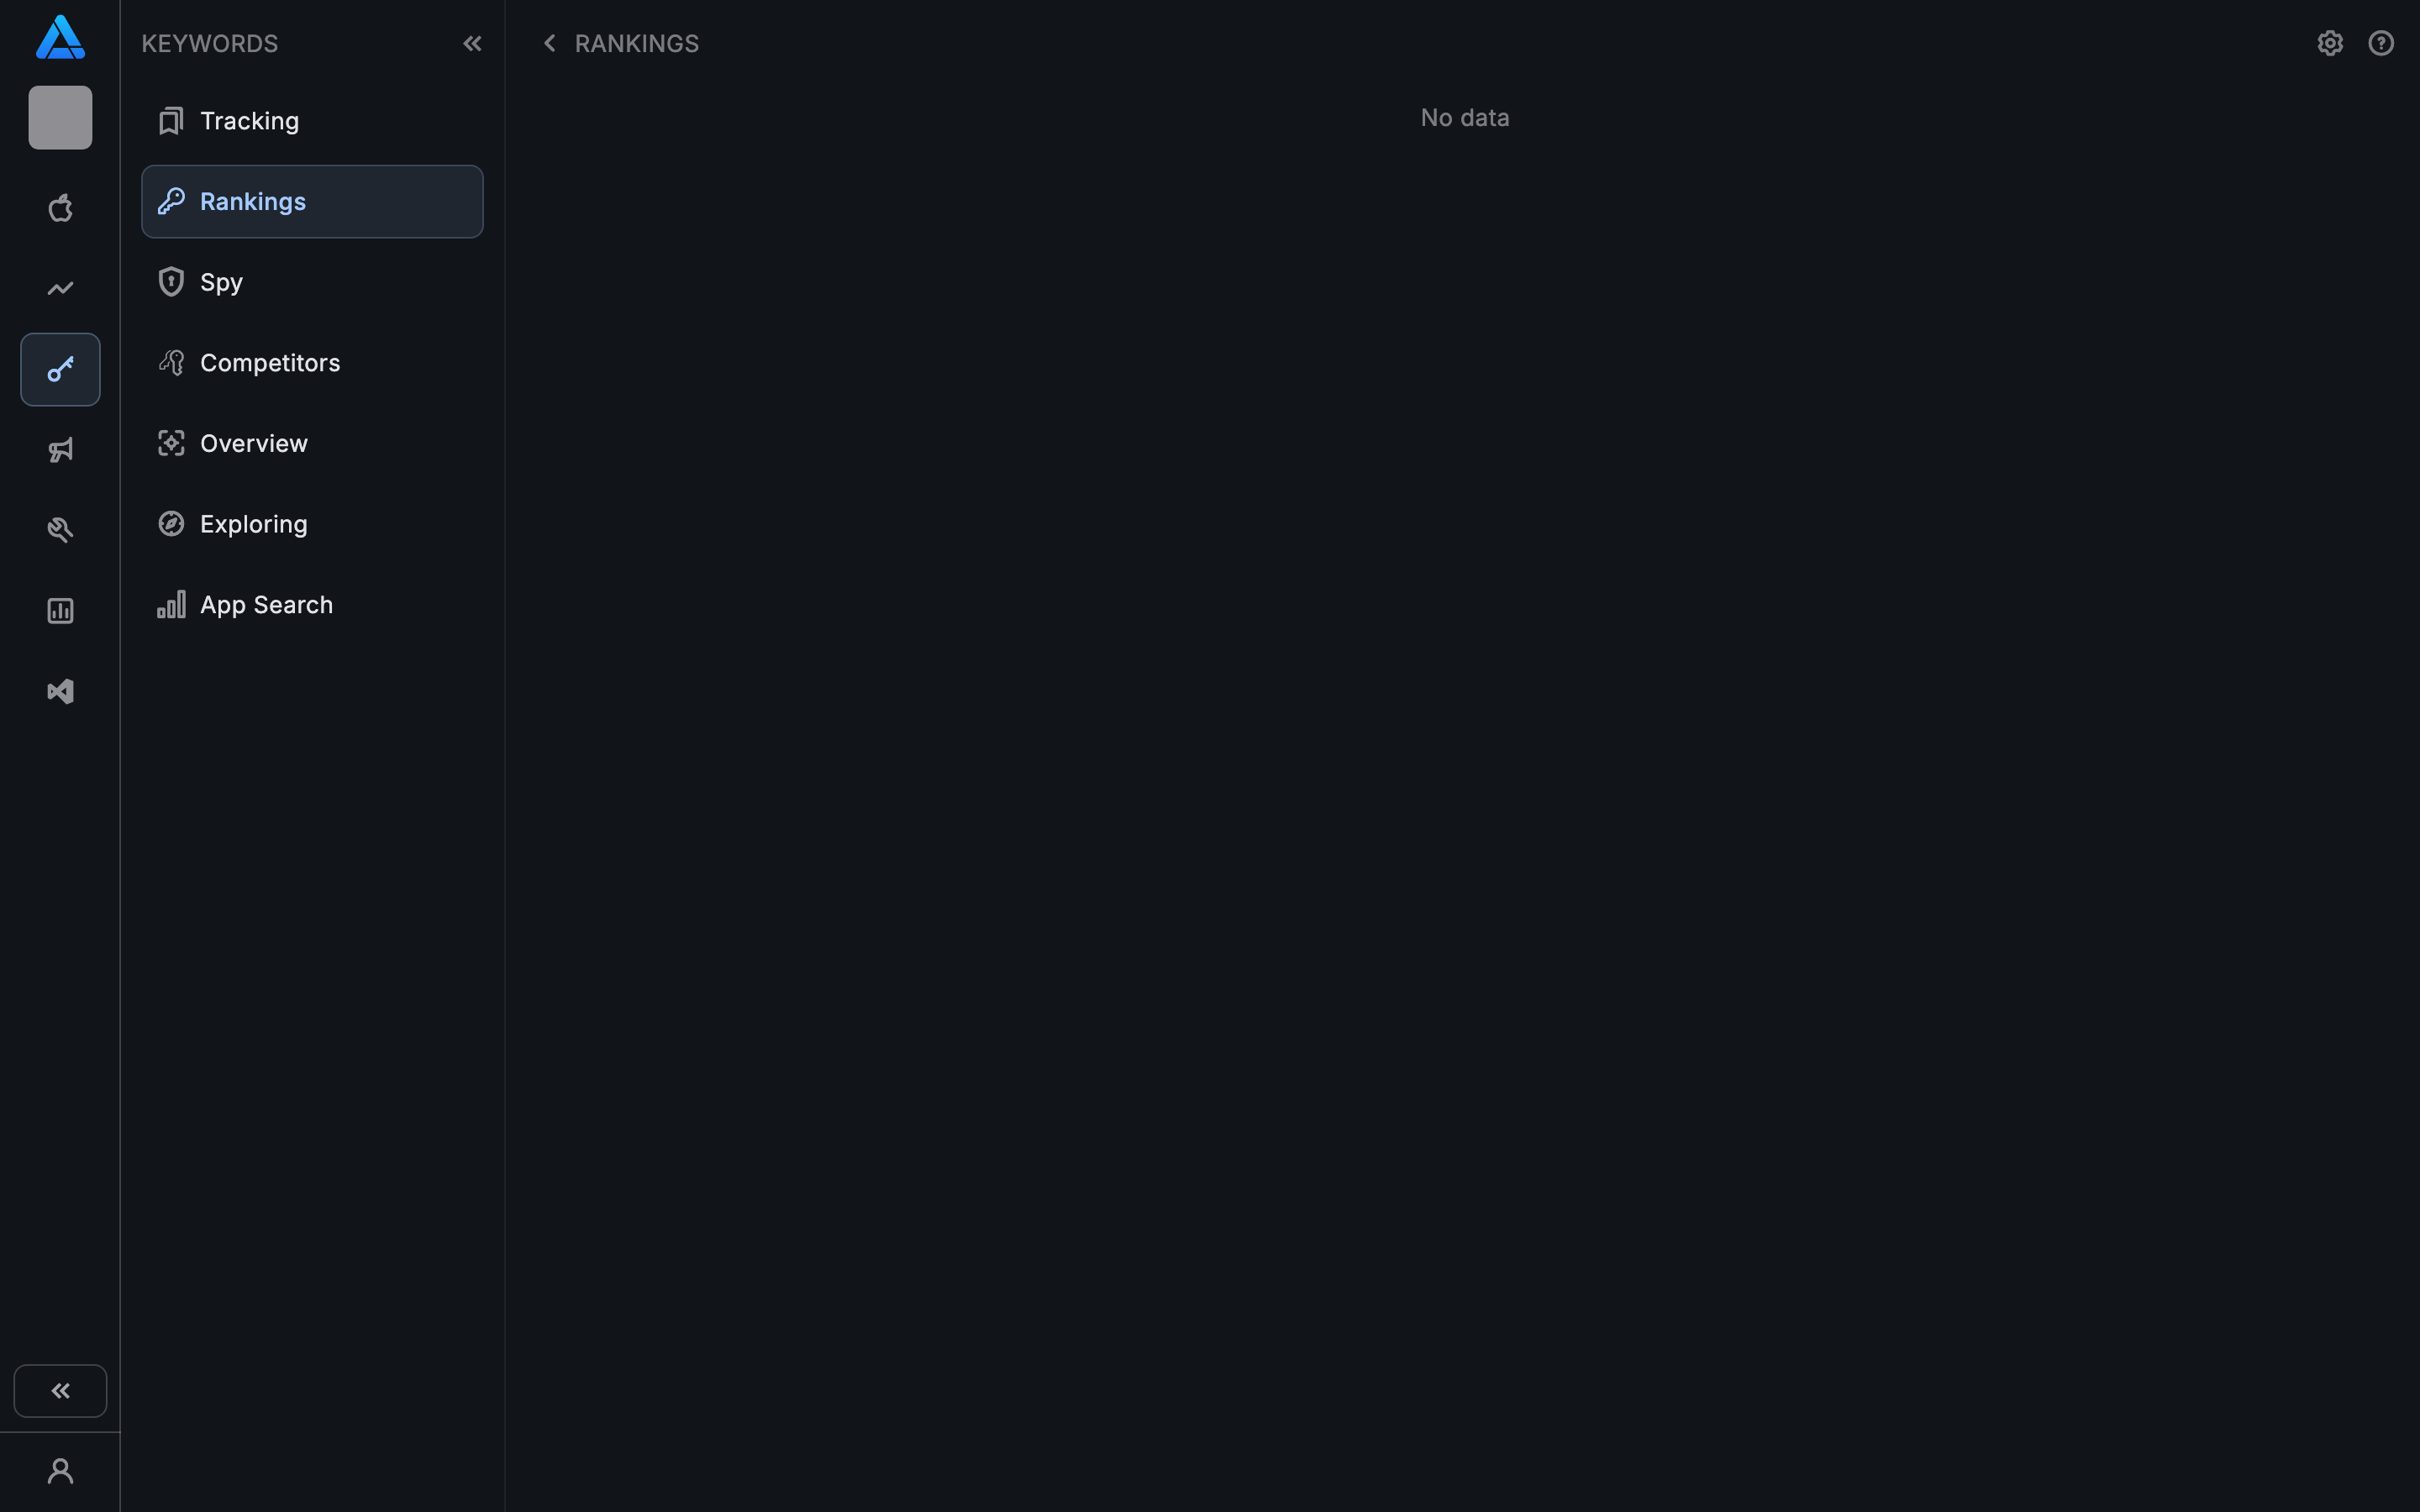
Task: Open the Exploring section
Action: coord(254,523)
